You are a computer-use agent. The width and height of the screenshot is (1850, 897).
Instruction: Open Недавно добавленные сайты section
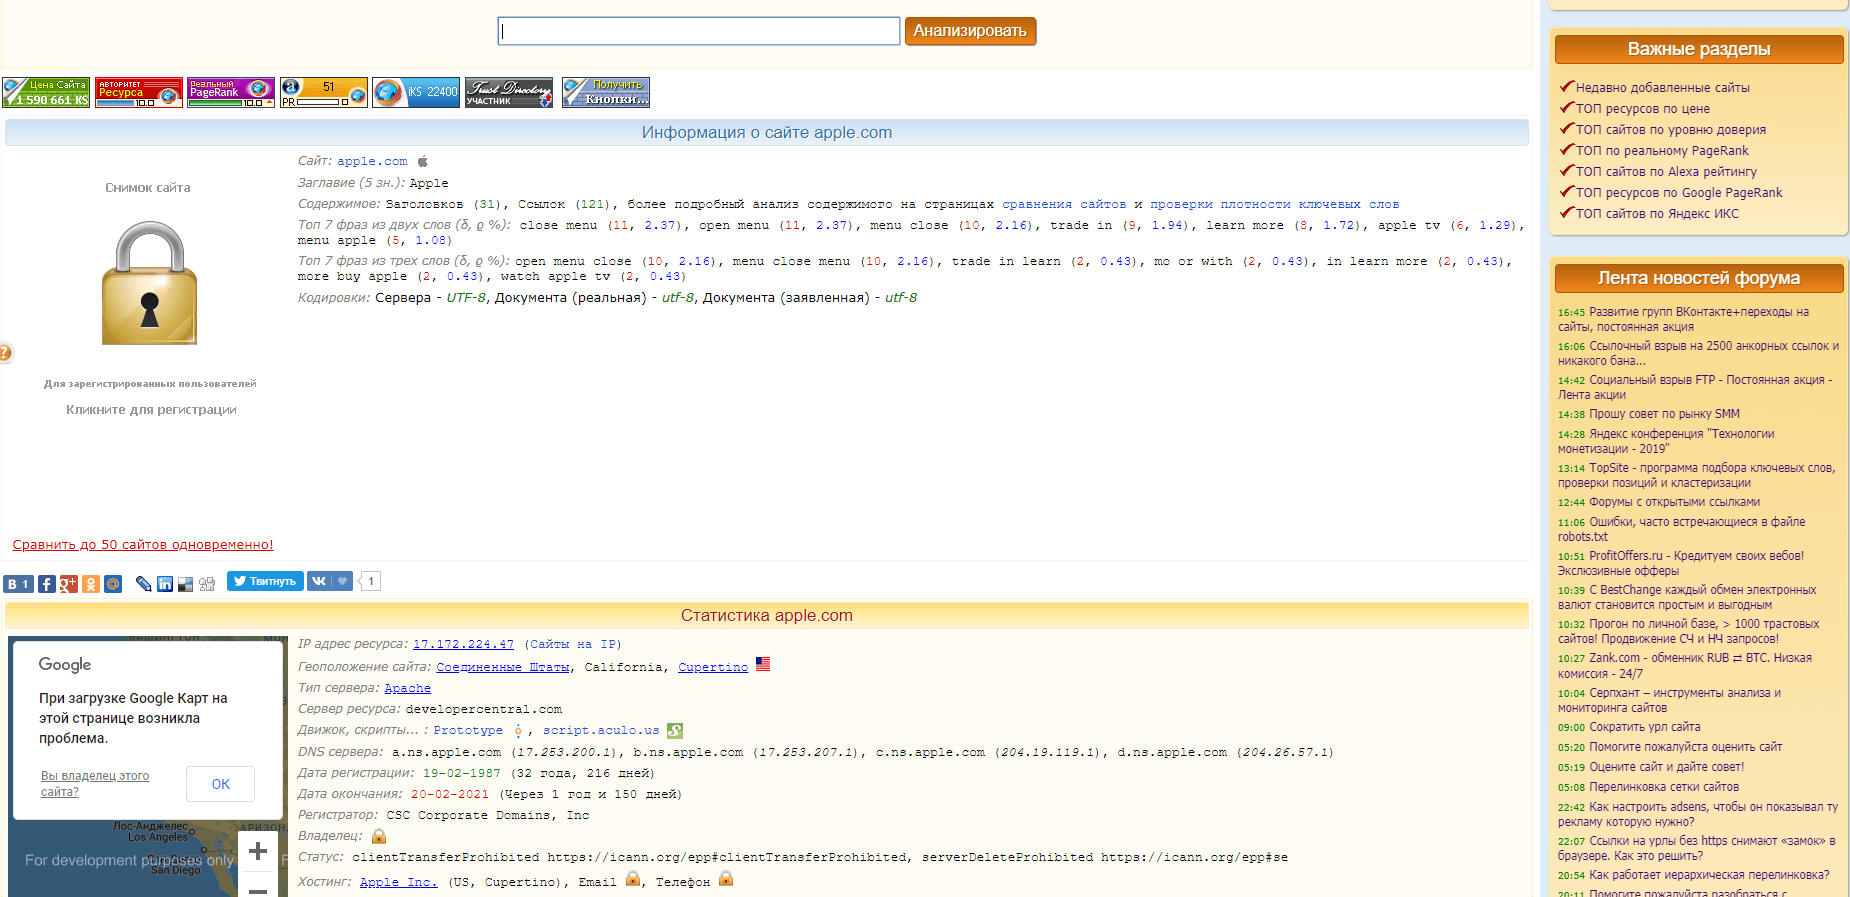click(1662, 88)
